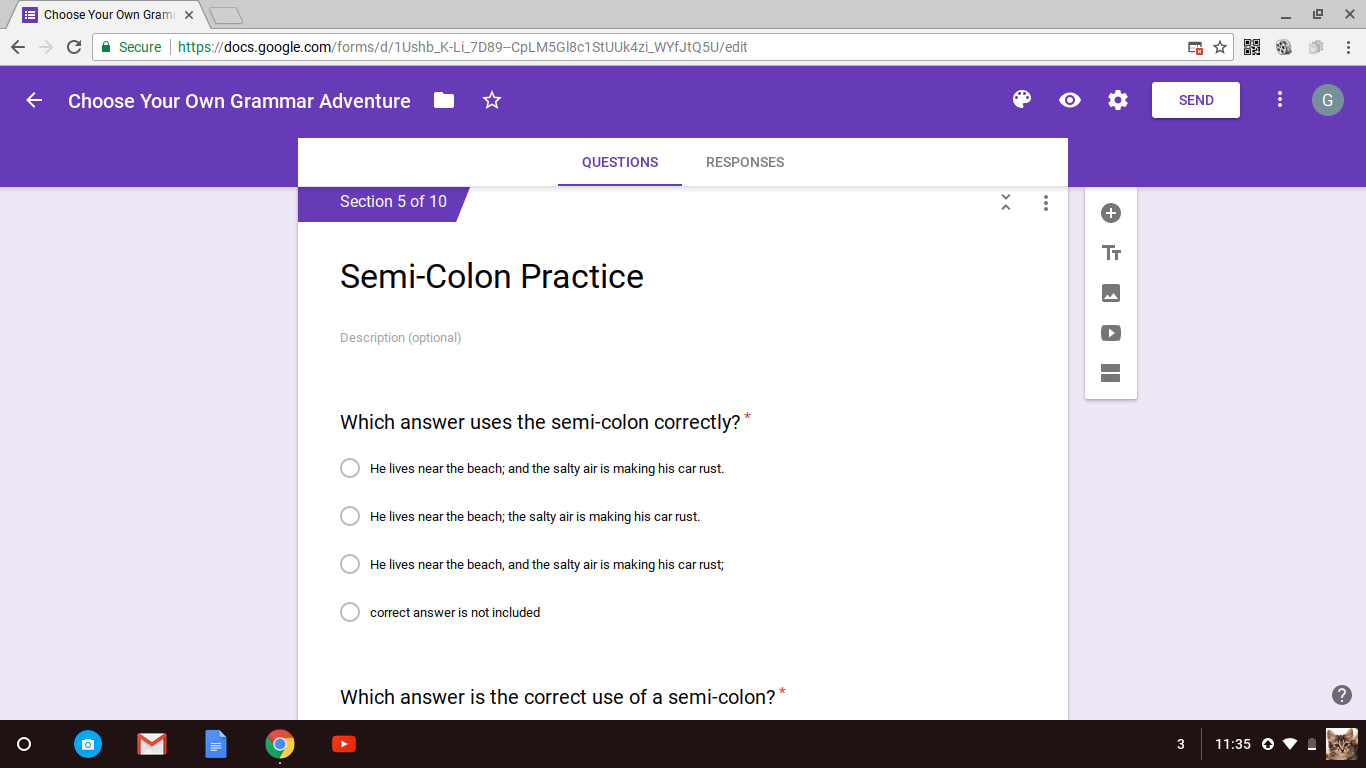
Task: Move form to folder icon
Action: point(444,100)
